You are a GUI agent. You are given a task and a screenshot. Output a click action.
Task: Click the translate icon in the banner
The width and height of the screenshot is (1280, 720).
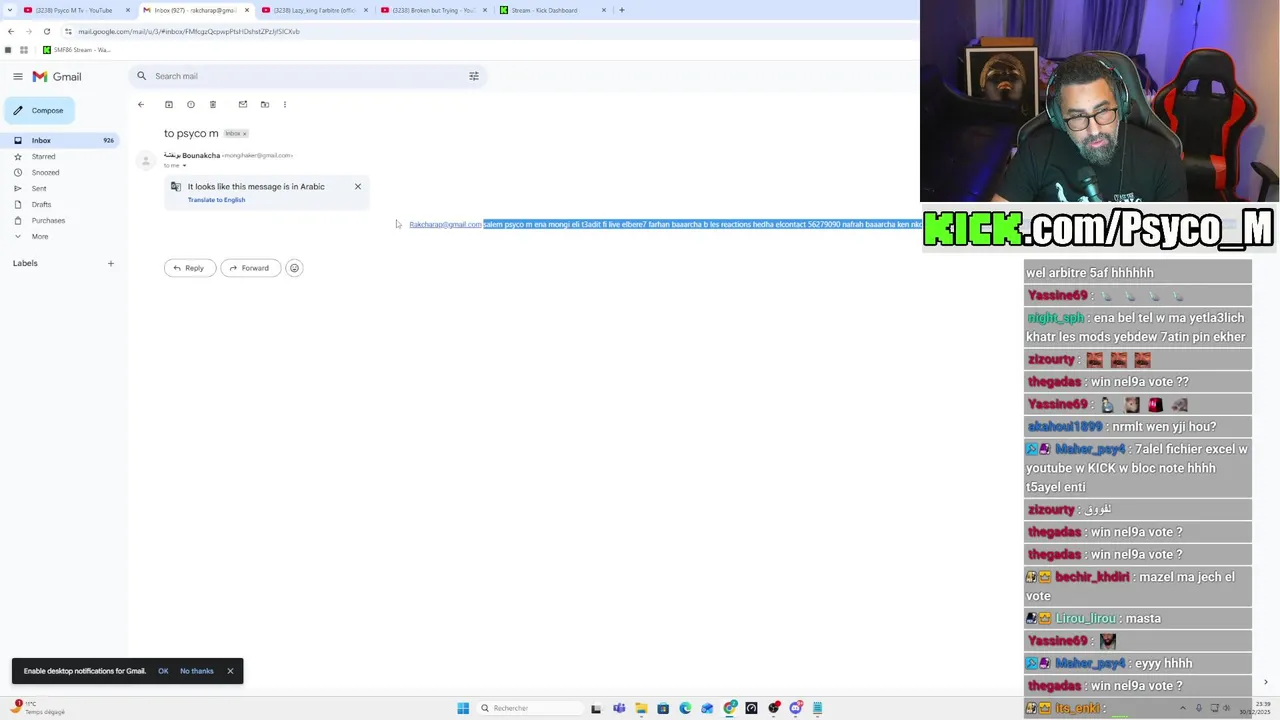176,187
